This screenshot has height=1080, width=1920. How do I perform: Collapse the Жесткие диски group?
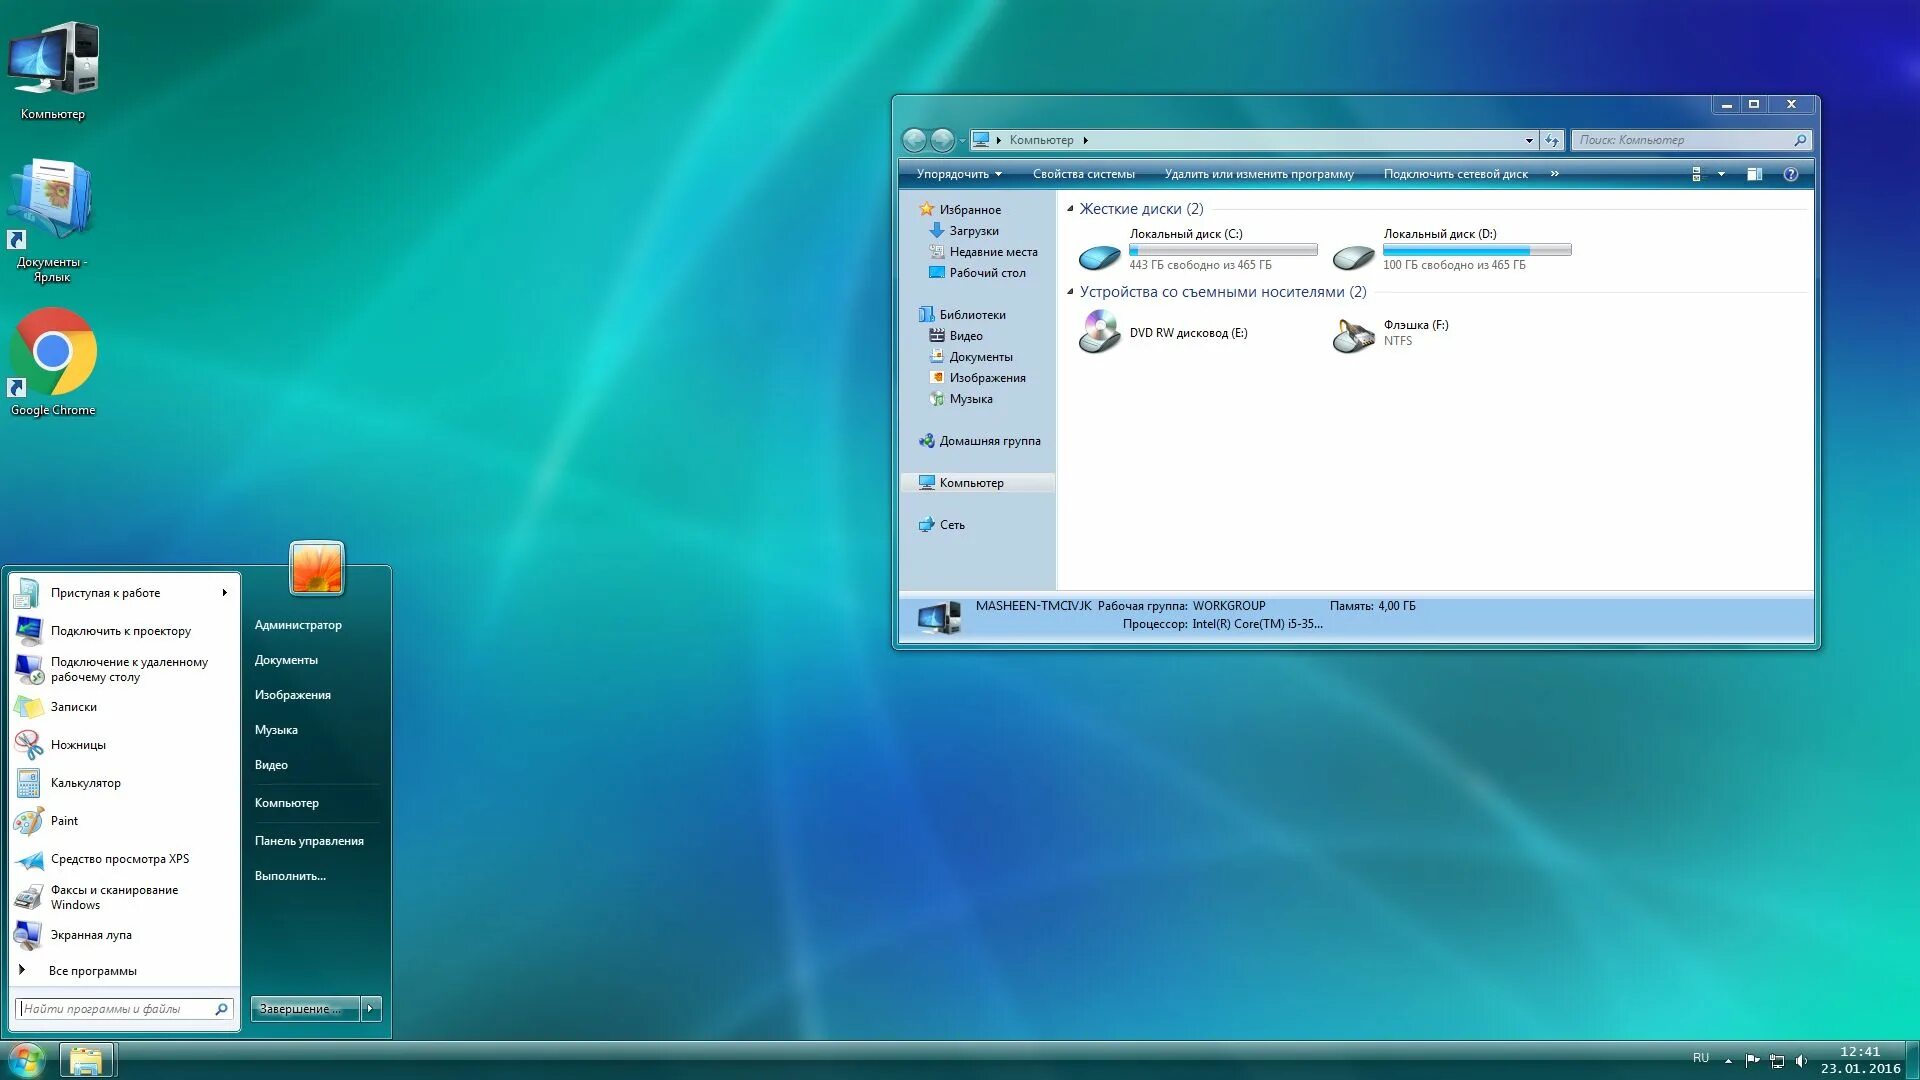[1070, 209]
